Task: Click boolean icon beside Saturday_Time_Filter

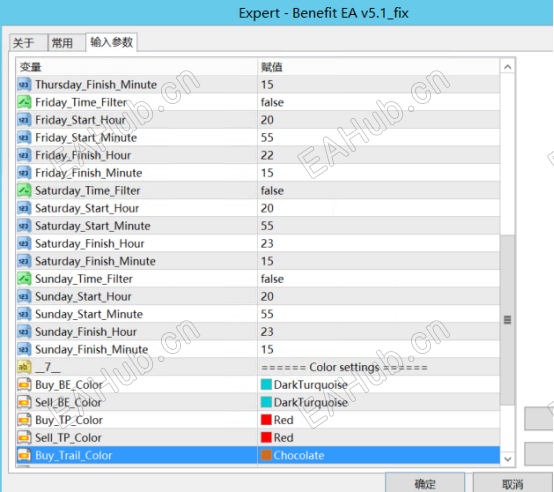Action: (24, 191)
